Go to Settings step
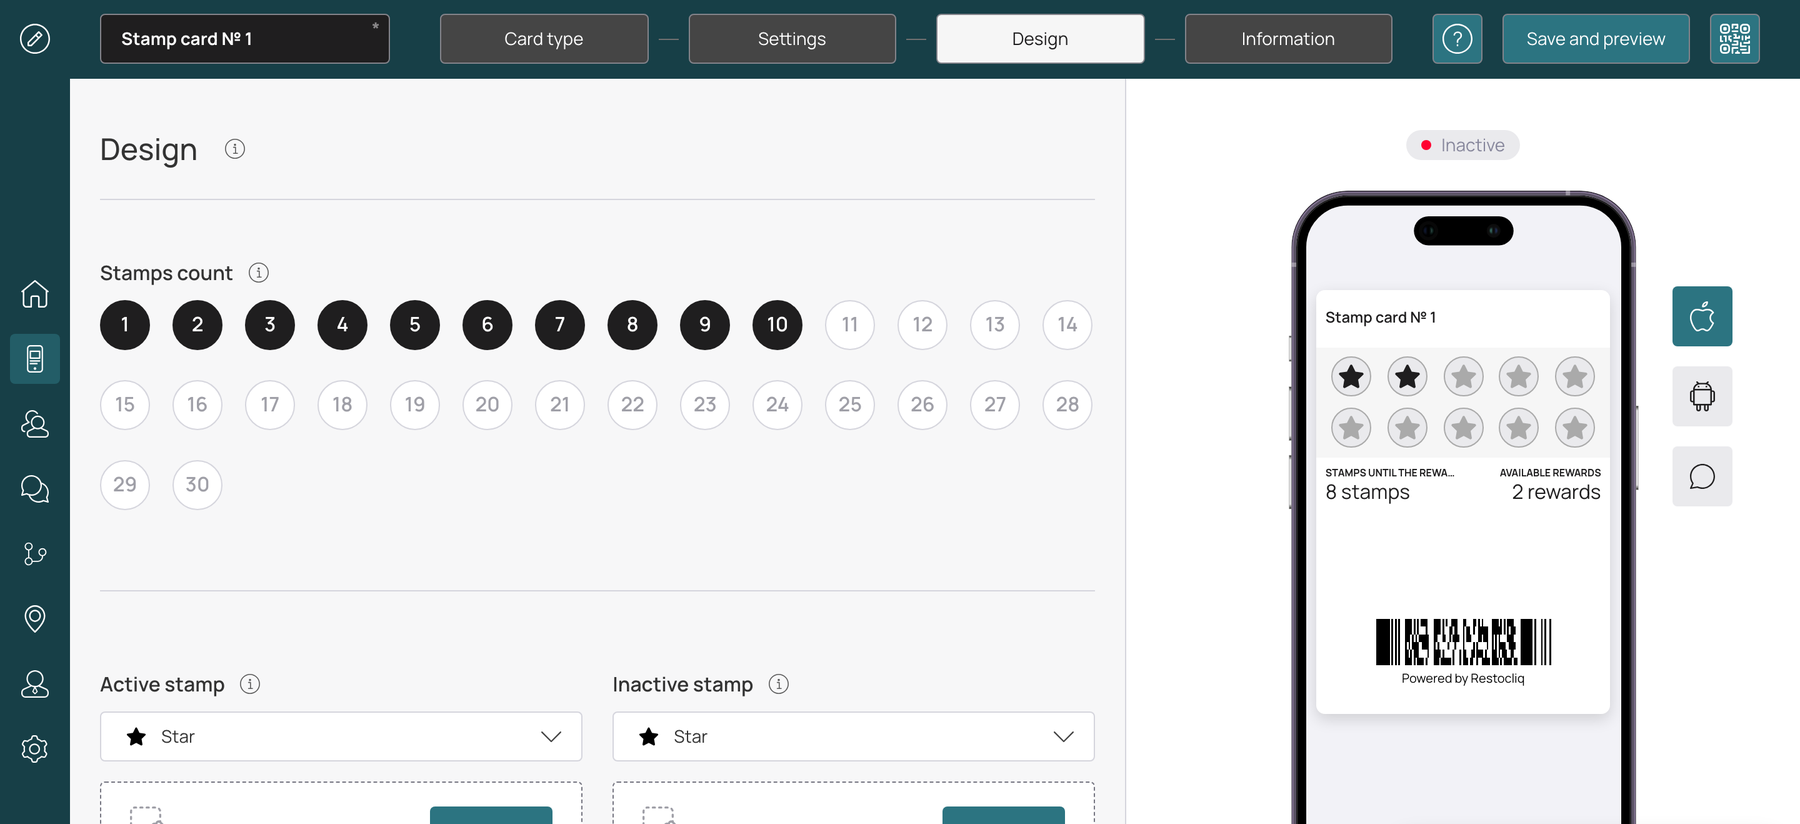 click(x=792, y=39)
